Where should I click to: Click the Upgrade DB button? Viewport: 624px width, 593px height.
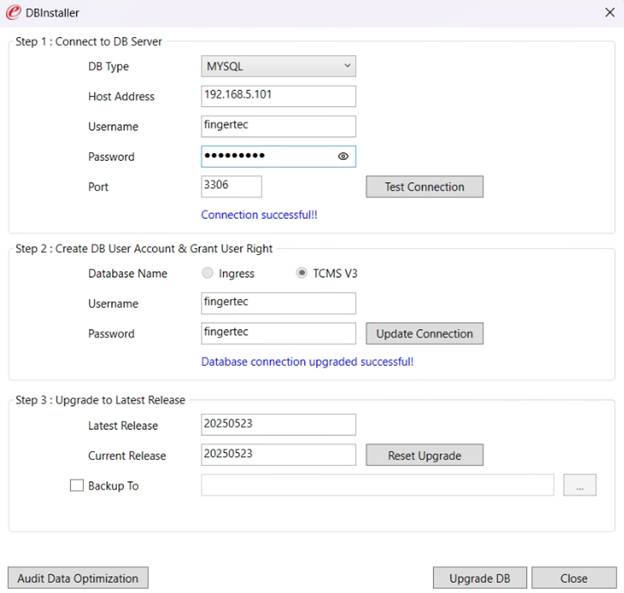coord(480,578)
